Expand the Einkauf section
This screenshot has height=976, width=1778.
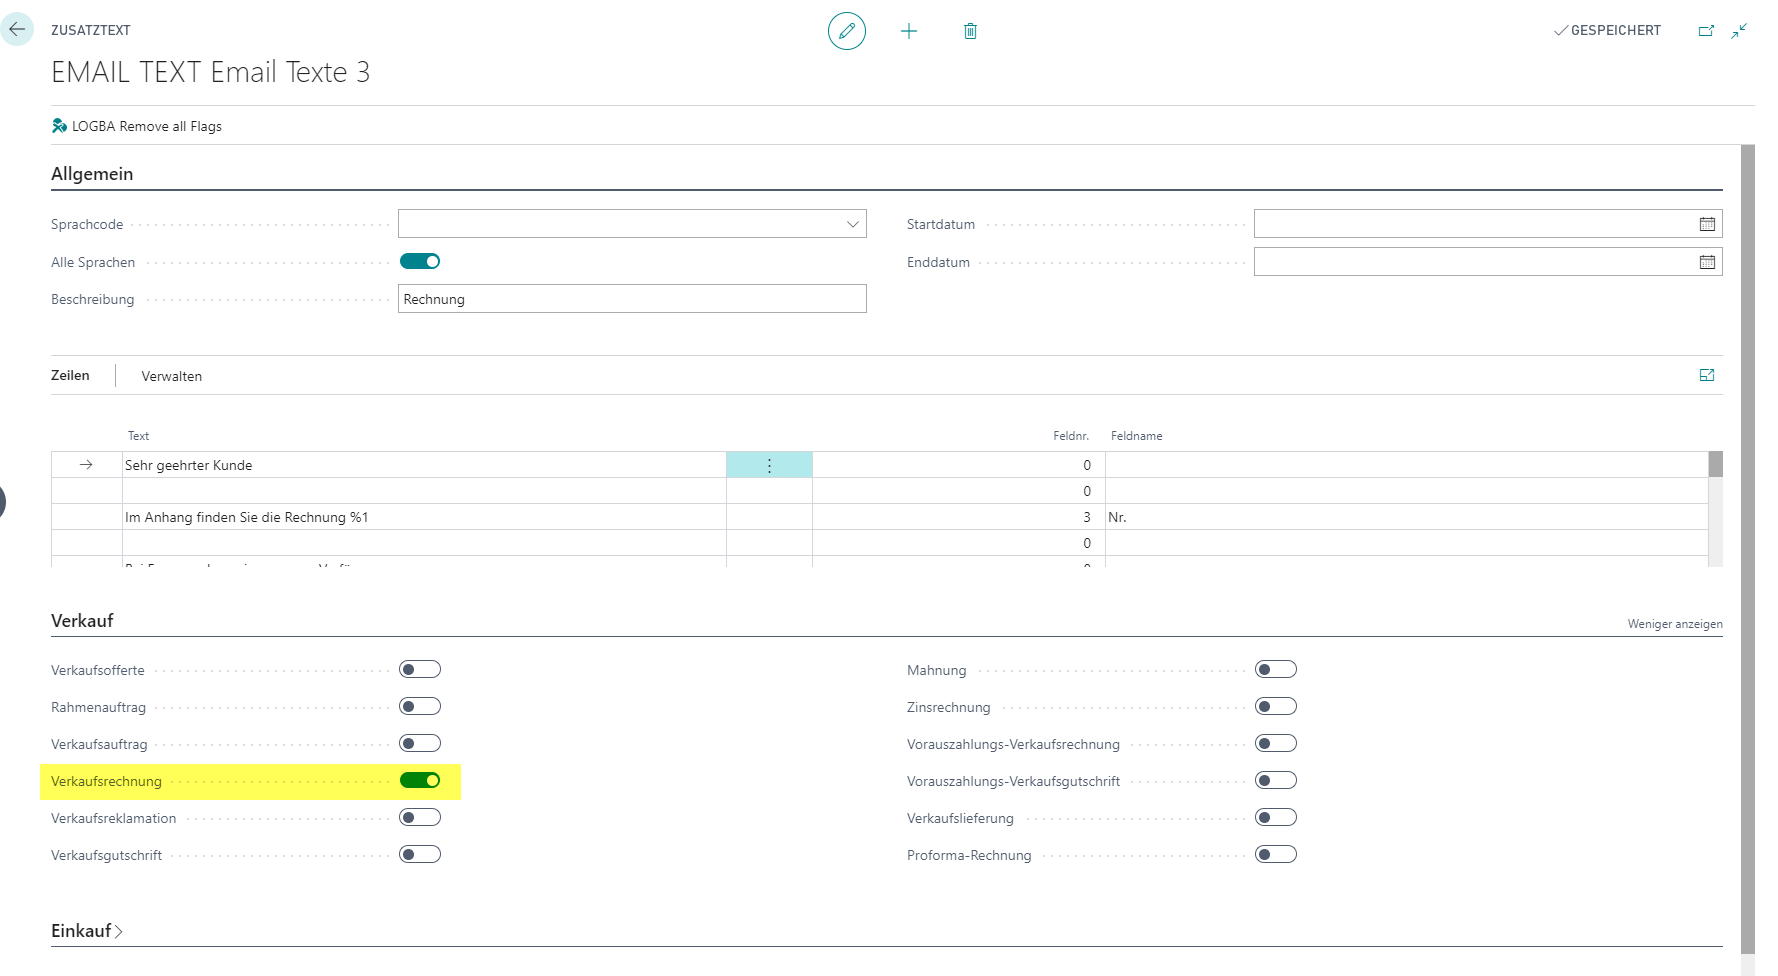[87, 931]
